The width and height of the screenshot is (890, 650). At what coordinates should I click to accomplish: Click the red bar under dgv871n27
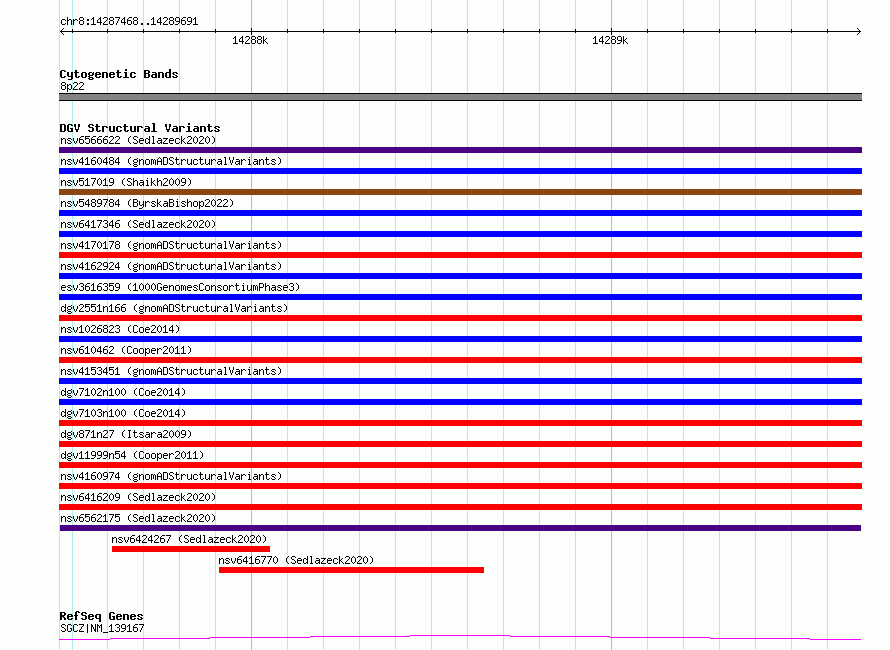point(460,444)
